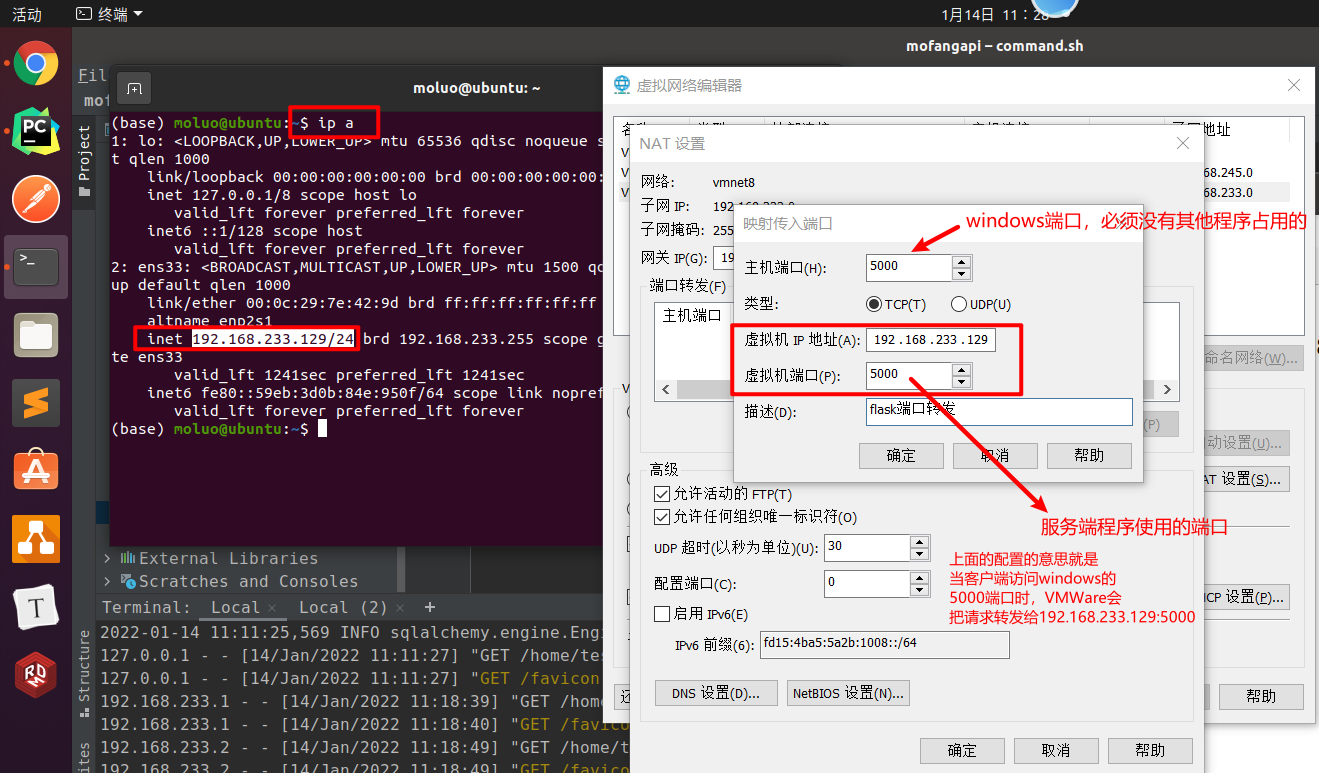Open the clock showing 1月14日
The height and width of the screenshot is (773, 1319).
coord(995,14)
